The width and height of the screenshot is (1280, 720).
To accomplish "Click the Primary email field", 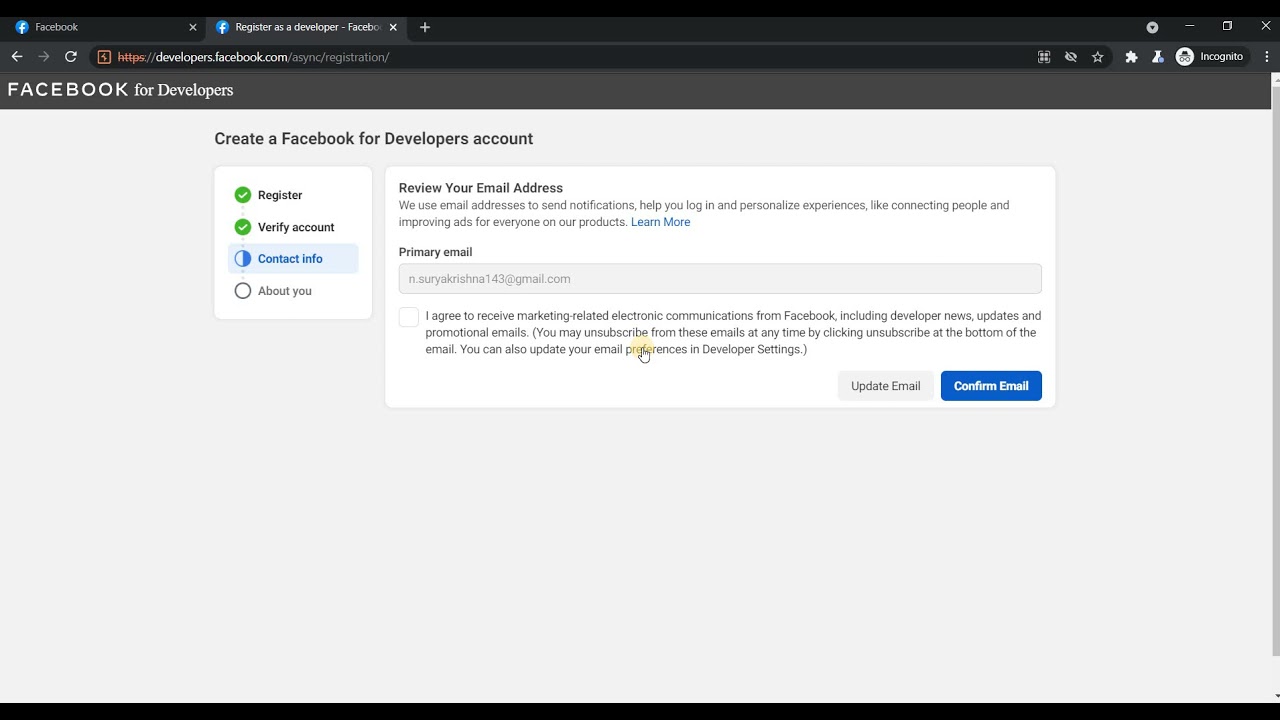I will [x=720, y=279].
